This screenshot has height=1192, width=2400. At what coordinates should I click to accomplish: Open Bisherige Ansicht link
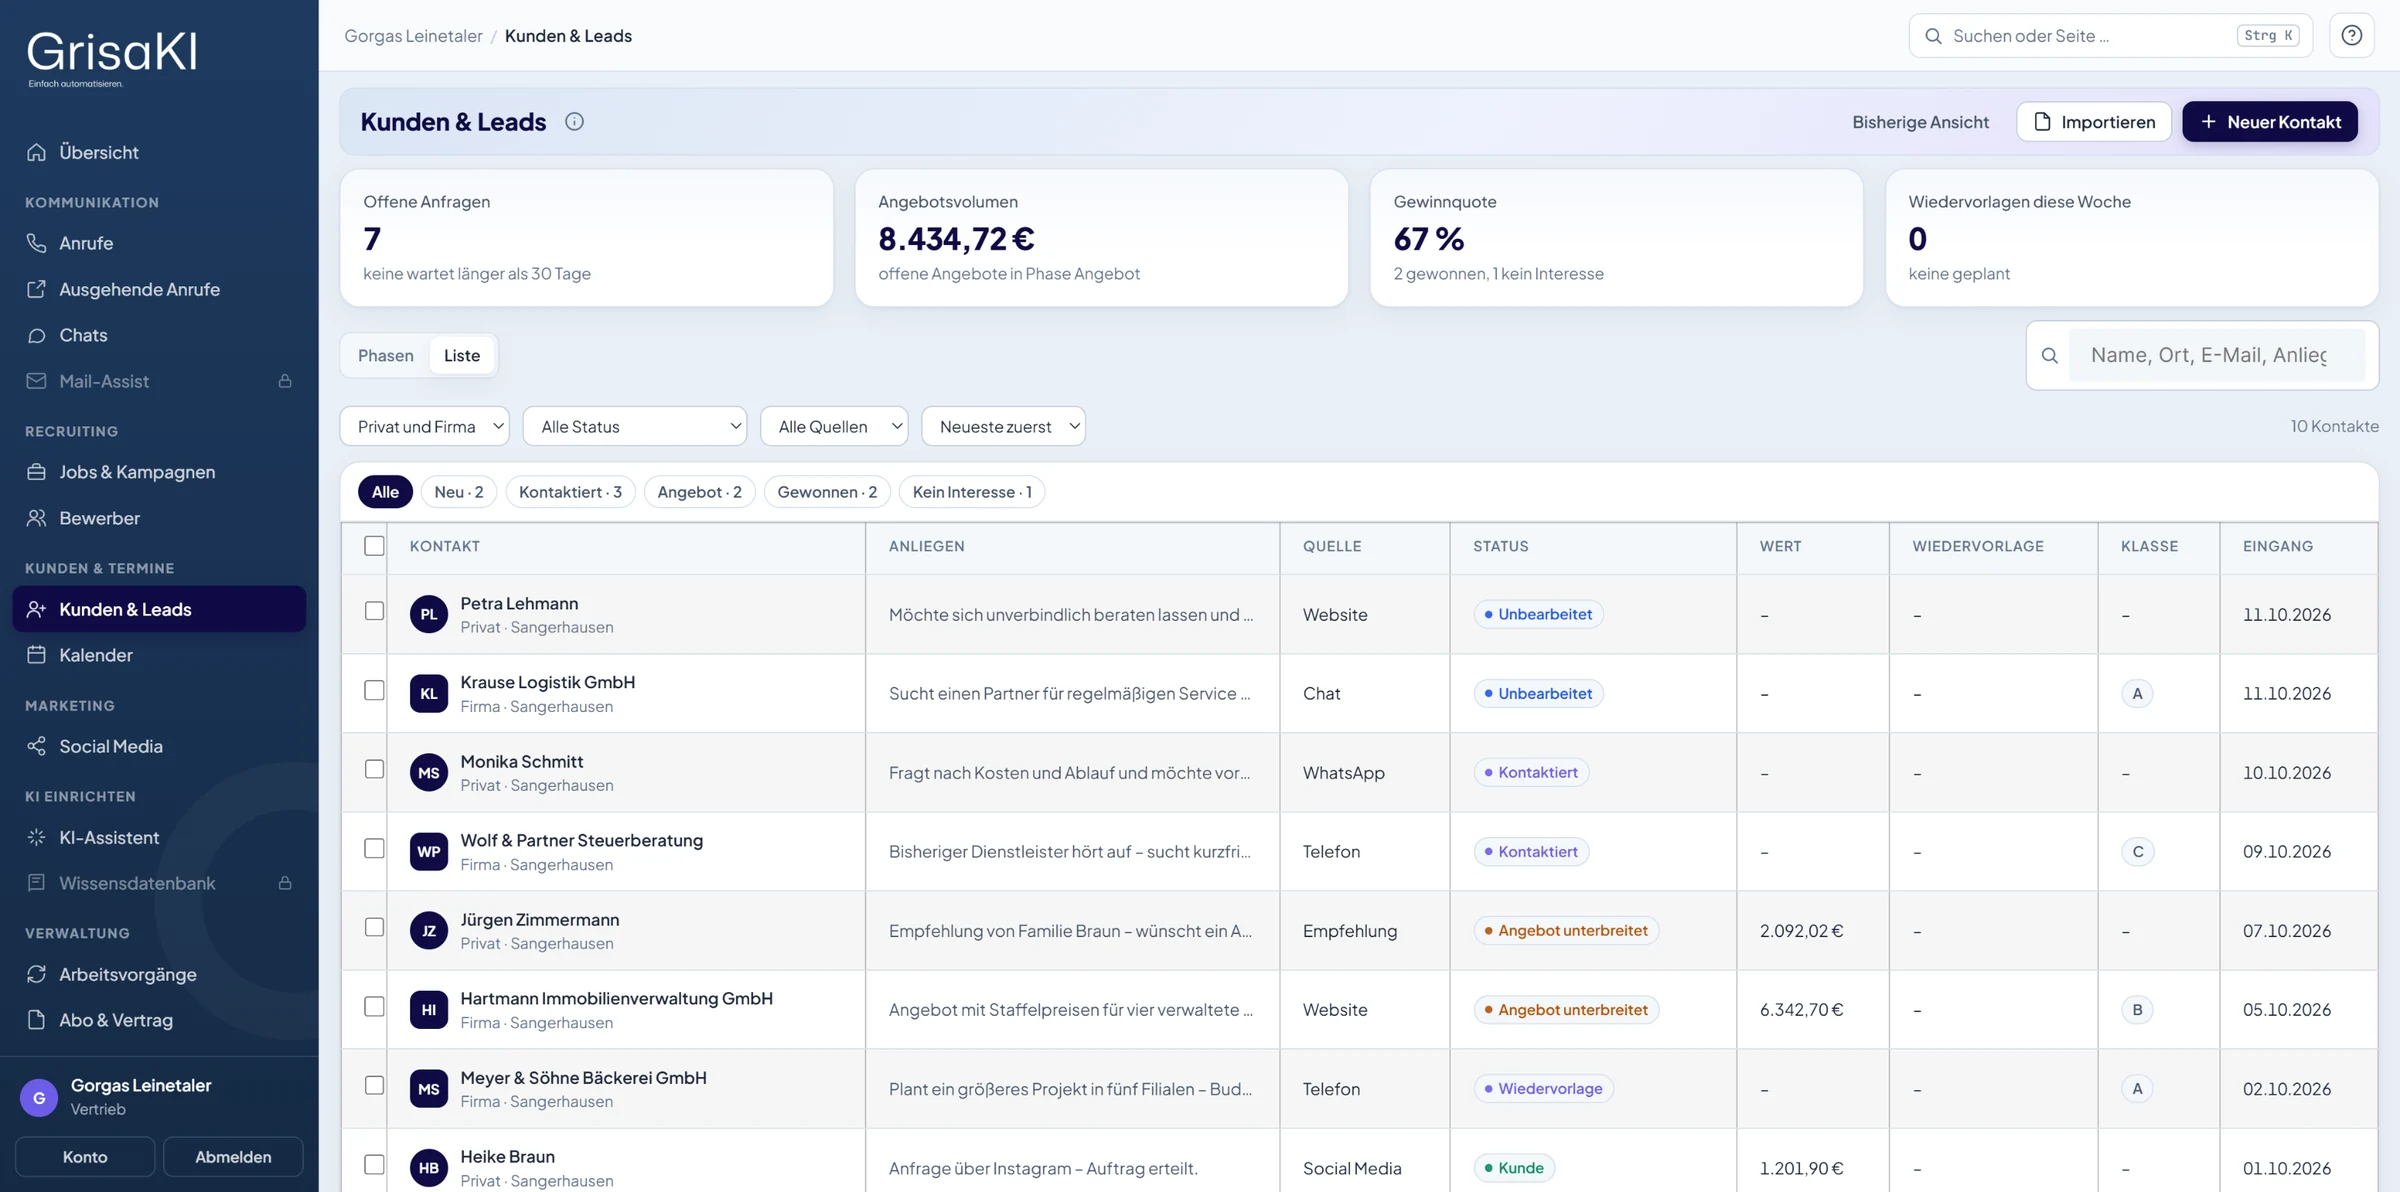point(1920,121)
